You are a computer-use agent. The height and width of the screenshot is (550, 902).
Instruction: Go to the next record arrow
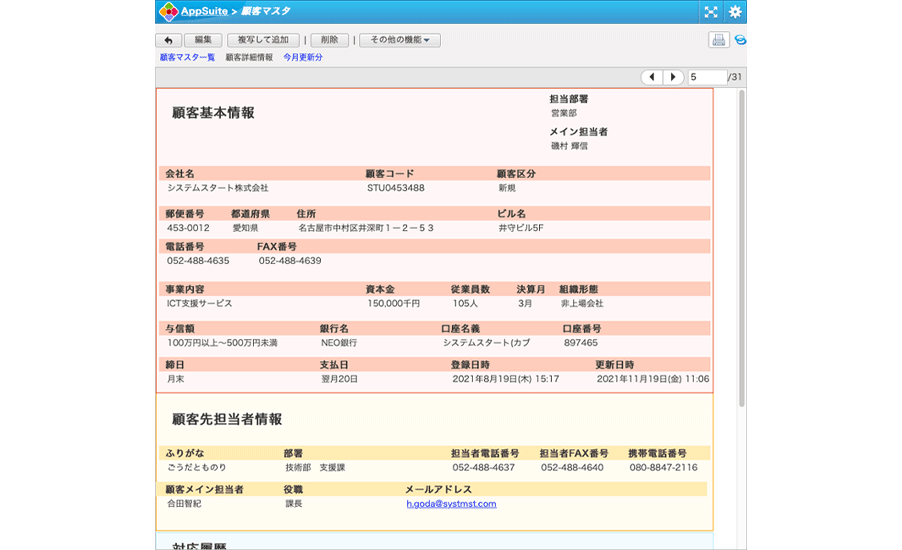tap(673, 77)
